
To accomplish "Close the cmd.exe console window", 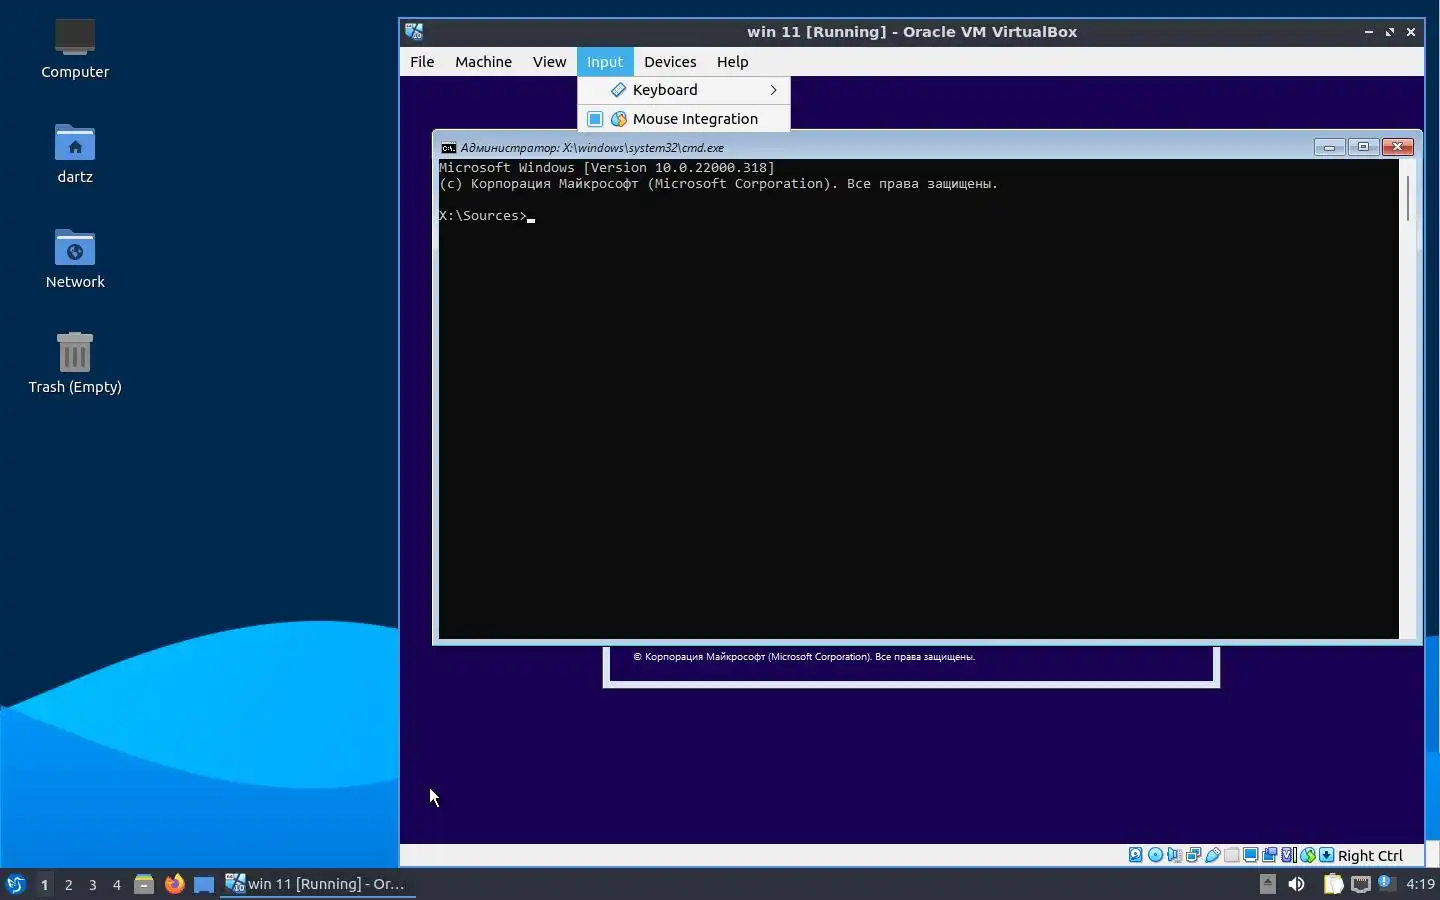I will click(x=1398, y=147).
